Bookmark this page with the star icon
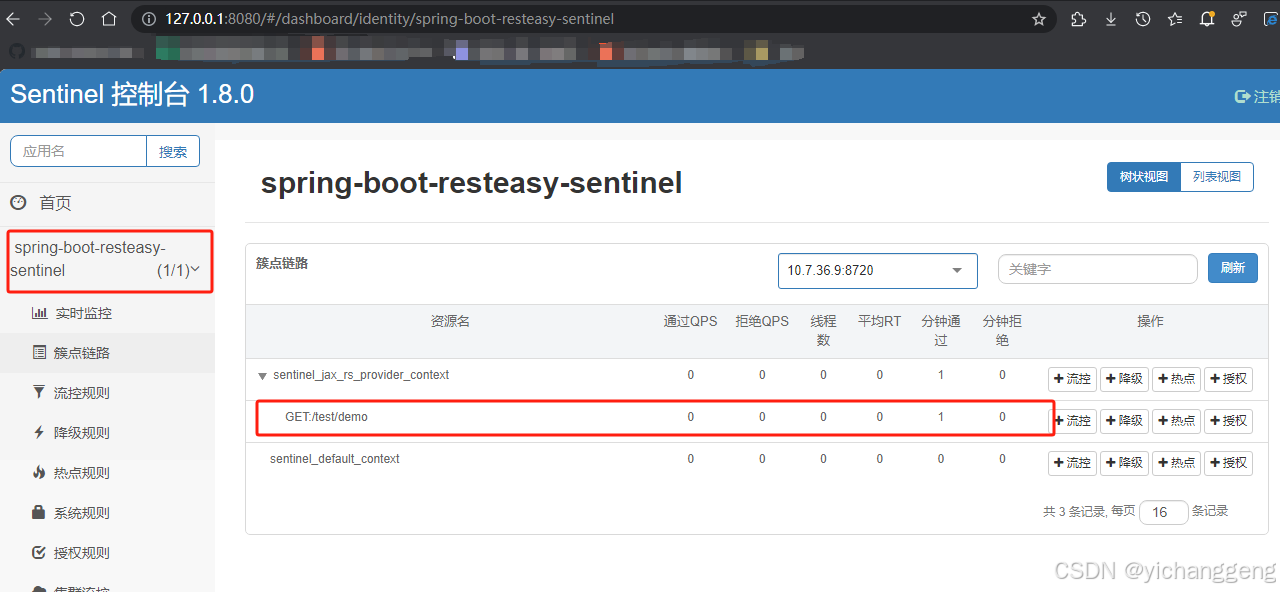The image size is (1280, 592). pyautogui.click(x=1039, y=19)
